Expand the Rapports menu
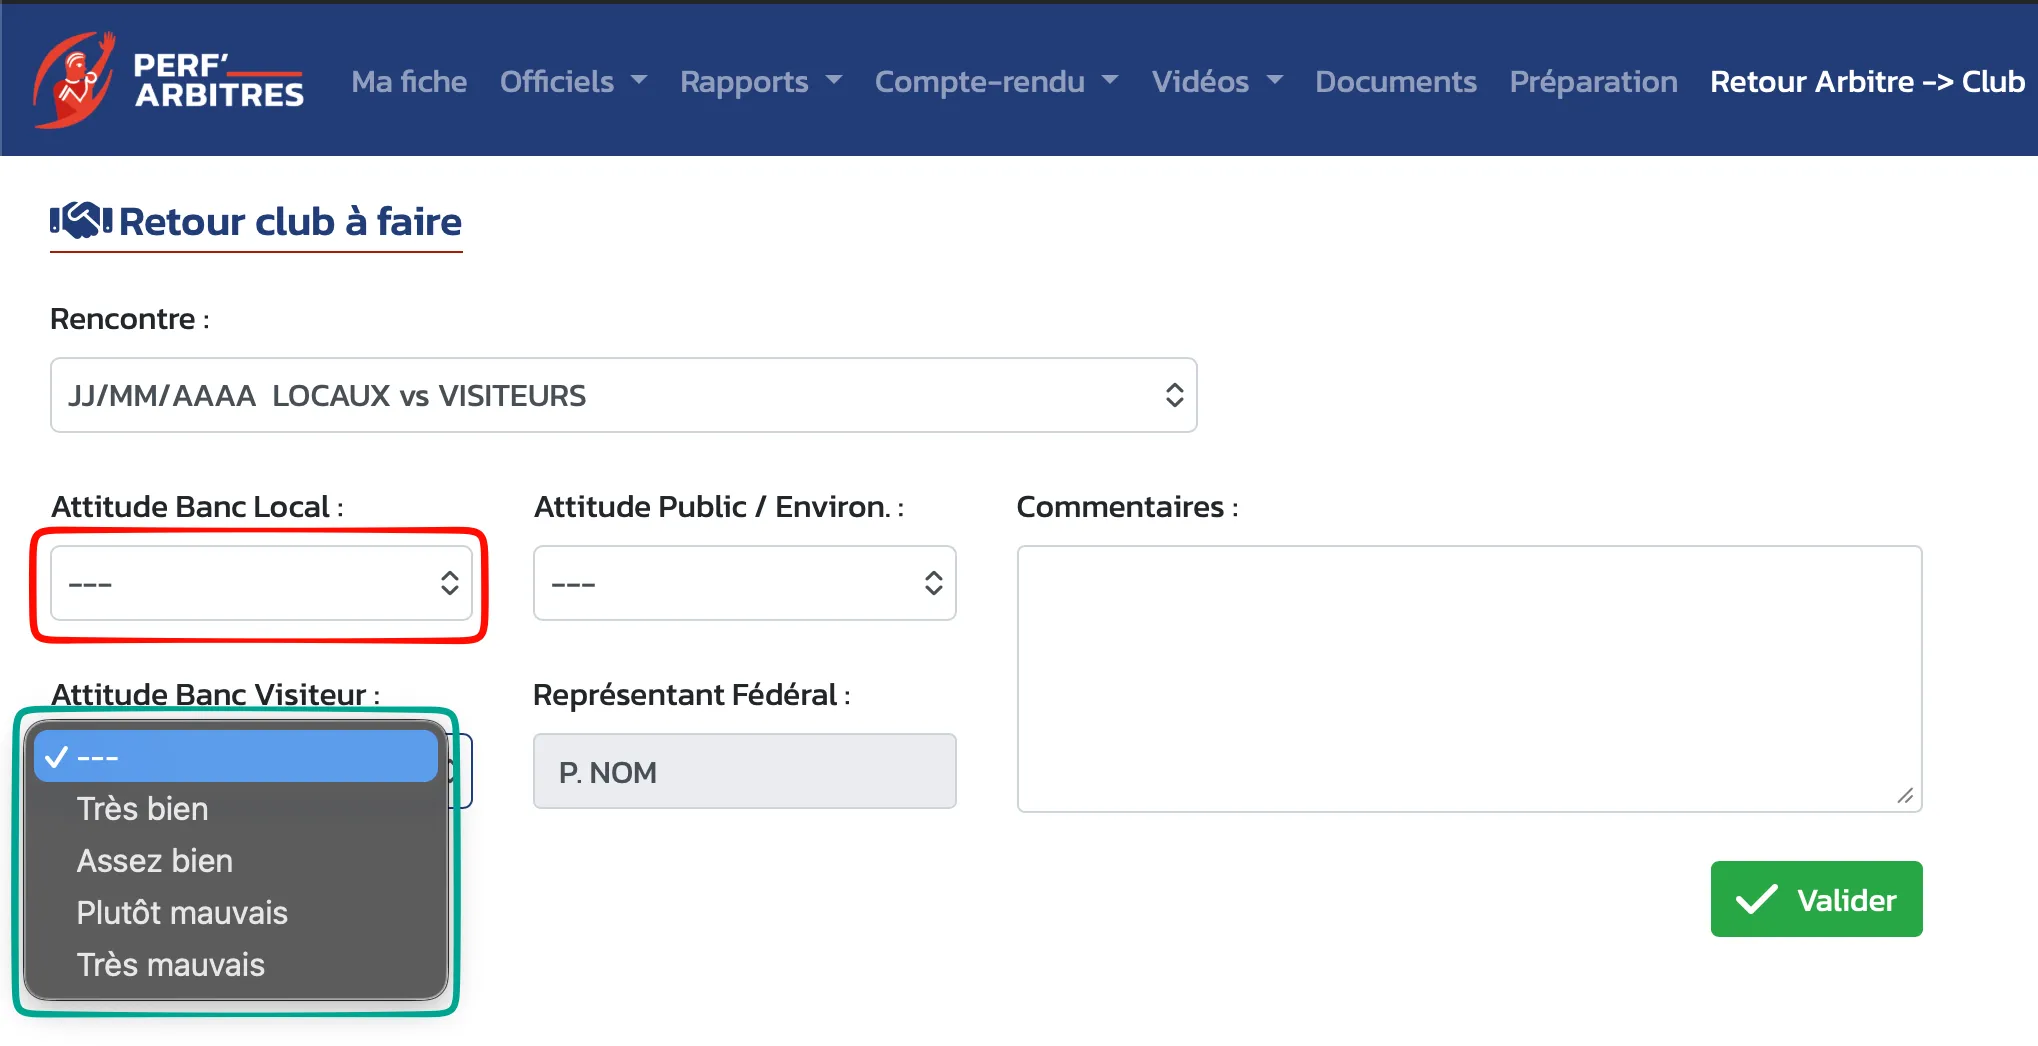This screenshot has width=2038, height=1046. 761,81
